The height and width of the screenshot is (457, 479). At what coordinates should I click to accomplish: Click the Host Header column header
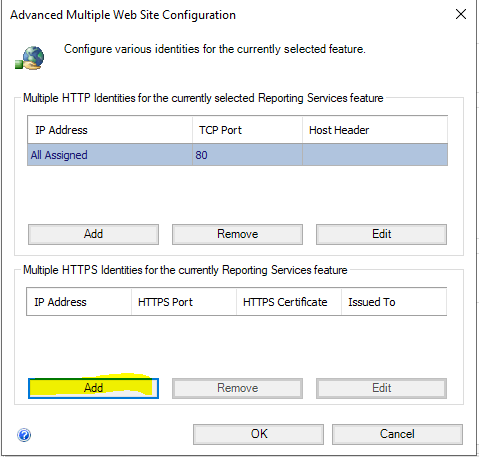coord(375,130)
